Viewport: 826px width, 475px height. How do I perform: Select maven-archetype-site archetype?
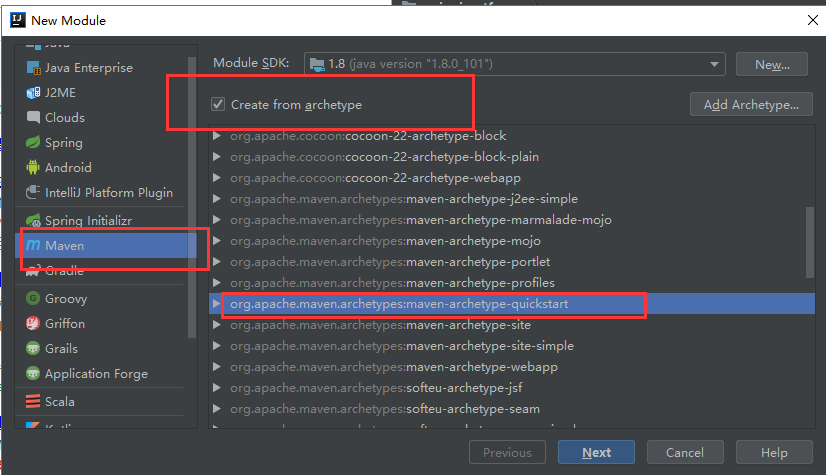pyautogui.click(x=380, y=325)
